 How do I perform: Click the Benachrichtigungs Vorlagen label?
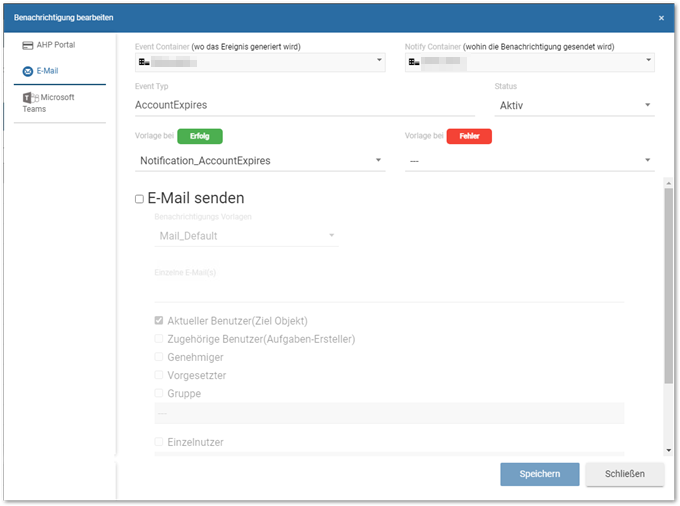203,217
